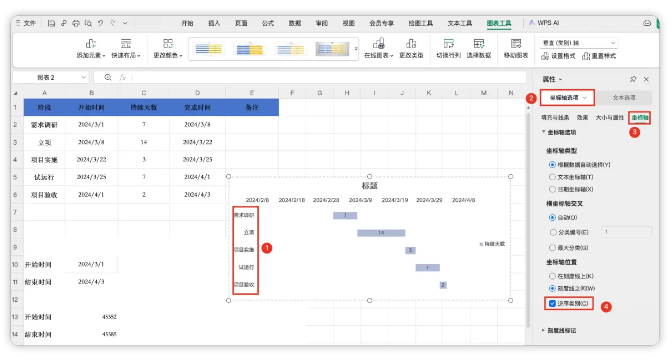The image size is (672, 360).
Task: Click the print preview icon
Action: click(88, 23)
